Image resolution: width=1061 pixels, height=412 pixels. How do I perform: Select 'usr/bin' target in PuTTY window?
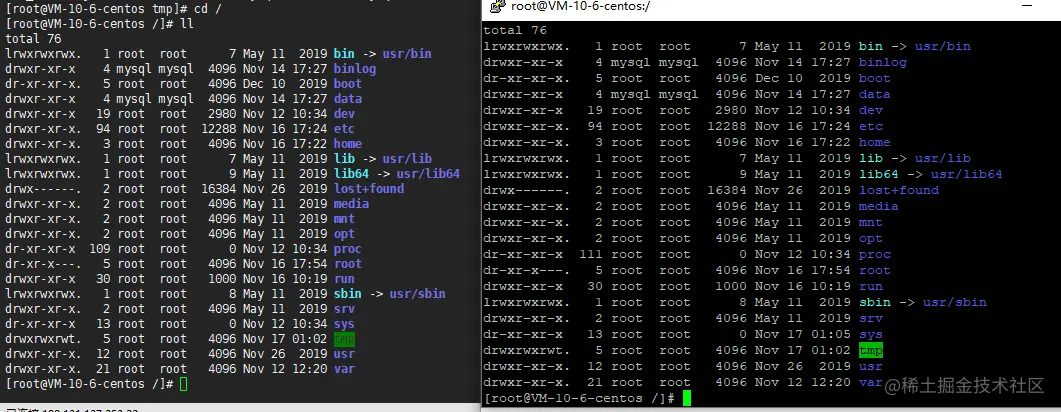click(x=943, y=47)
